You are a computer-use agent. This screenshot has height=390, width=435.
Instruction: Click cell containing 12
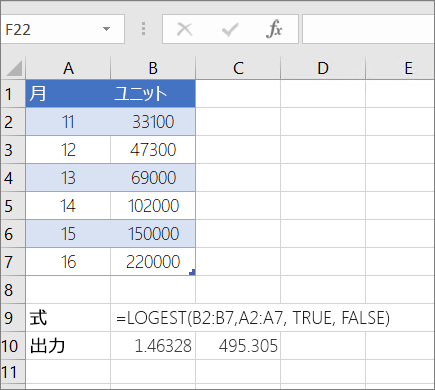(x=68, y=150)
